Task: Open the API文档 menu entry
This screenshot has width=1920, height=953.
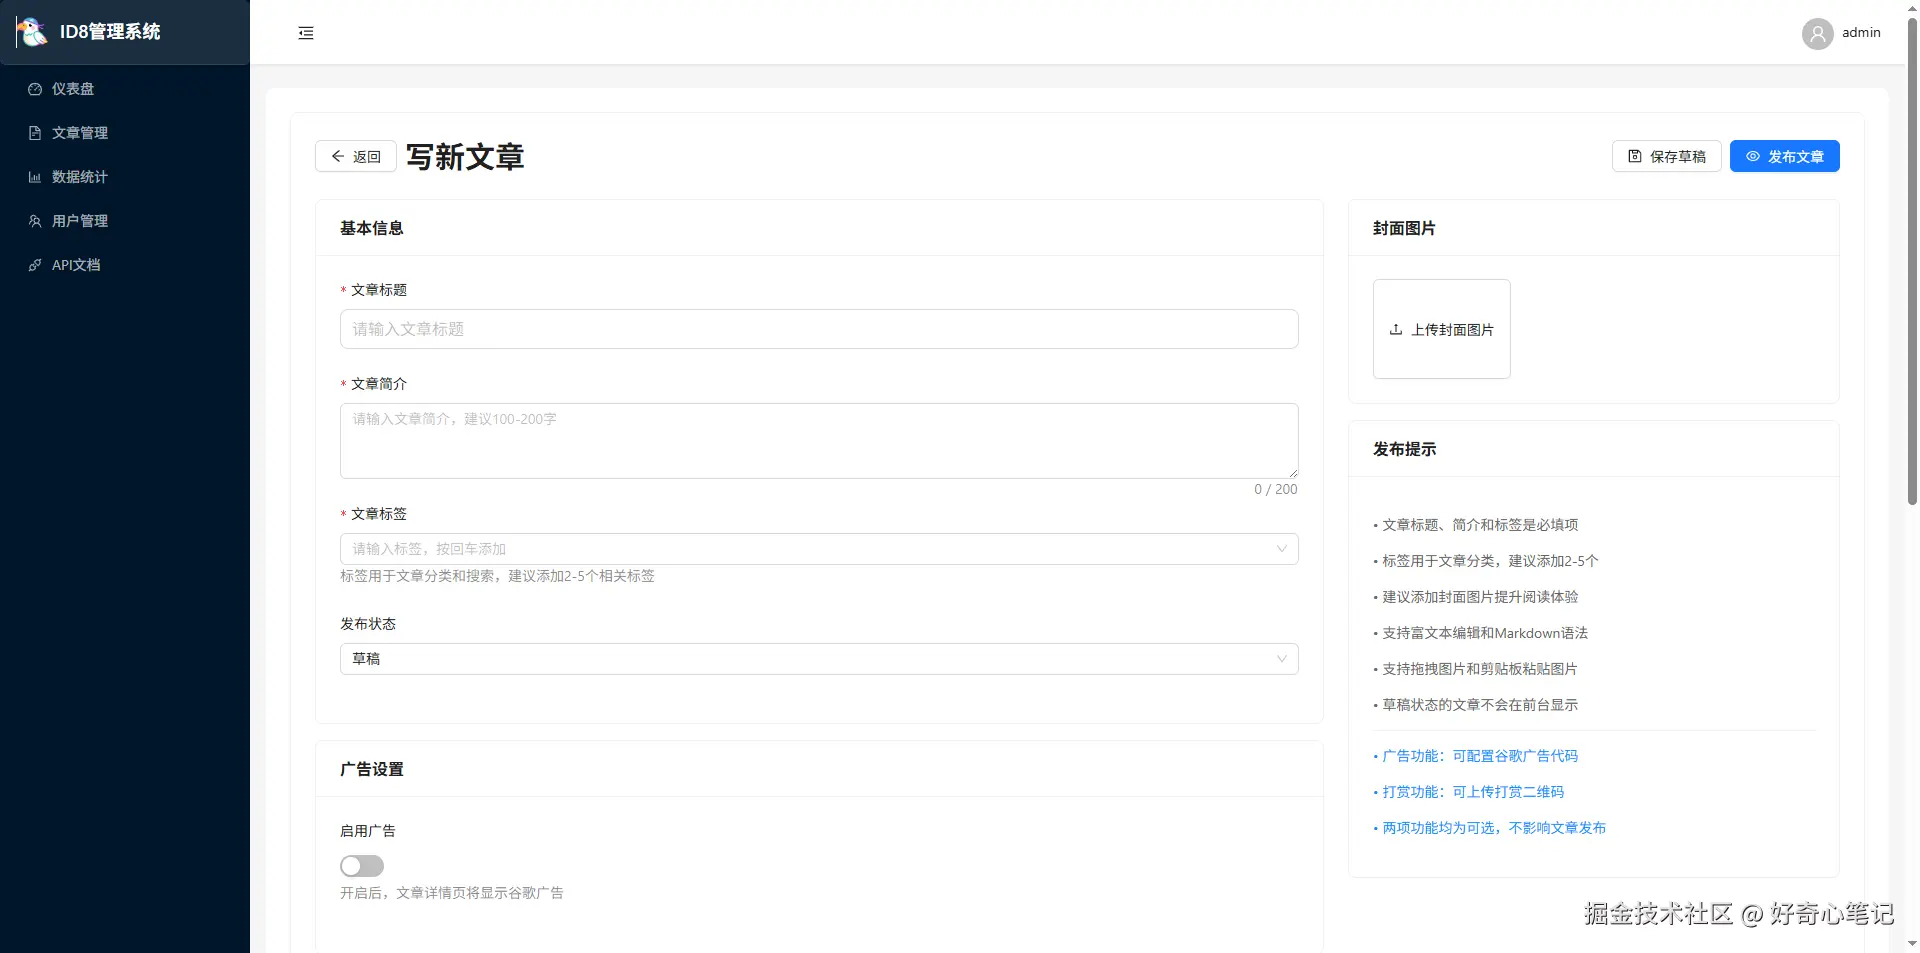Action: [x=125, y=265]
